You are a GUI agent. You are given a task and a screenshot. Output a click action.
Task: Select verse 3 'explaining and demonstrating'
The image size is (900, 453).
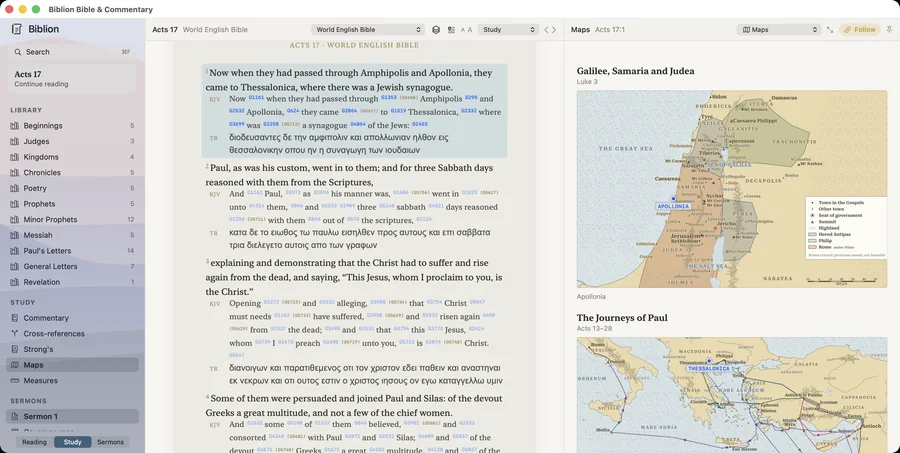354,277
